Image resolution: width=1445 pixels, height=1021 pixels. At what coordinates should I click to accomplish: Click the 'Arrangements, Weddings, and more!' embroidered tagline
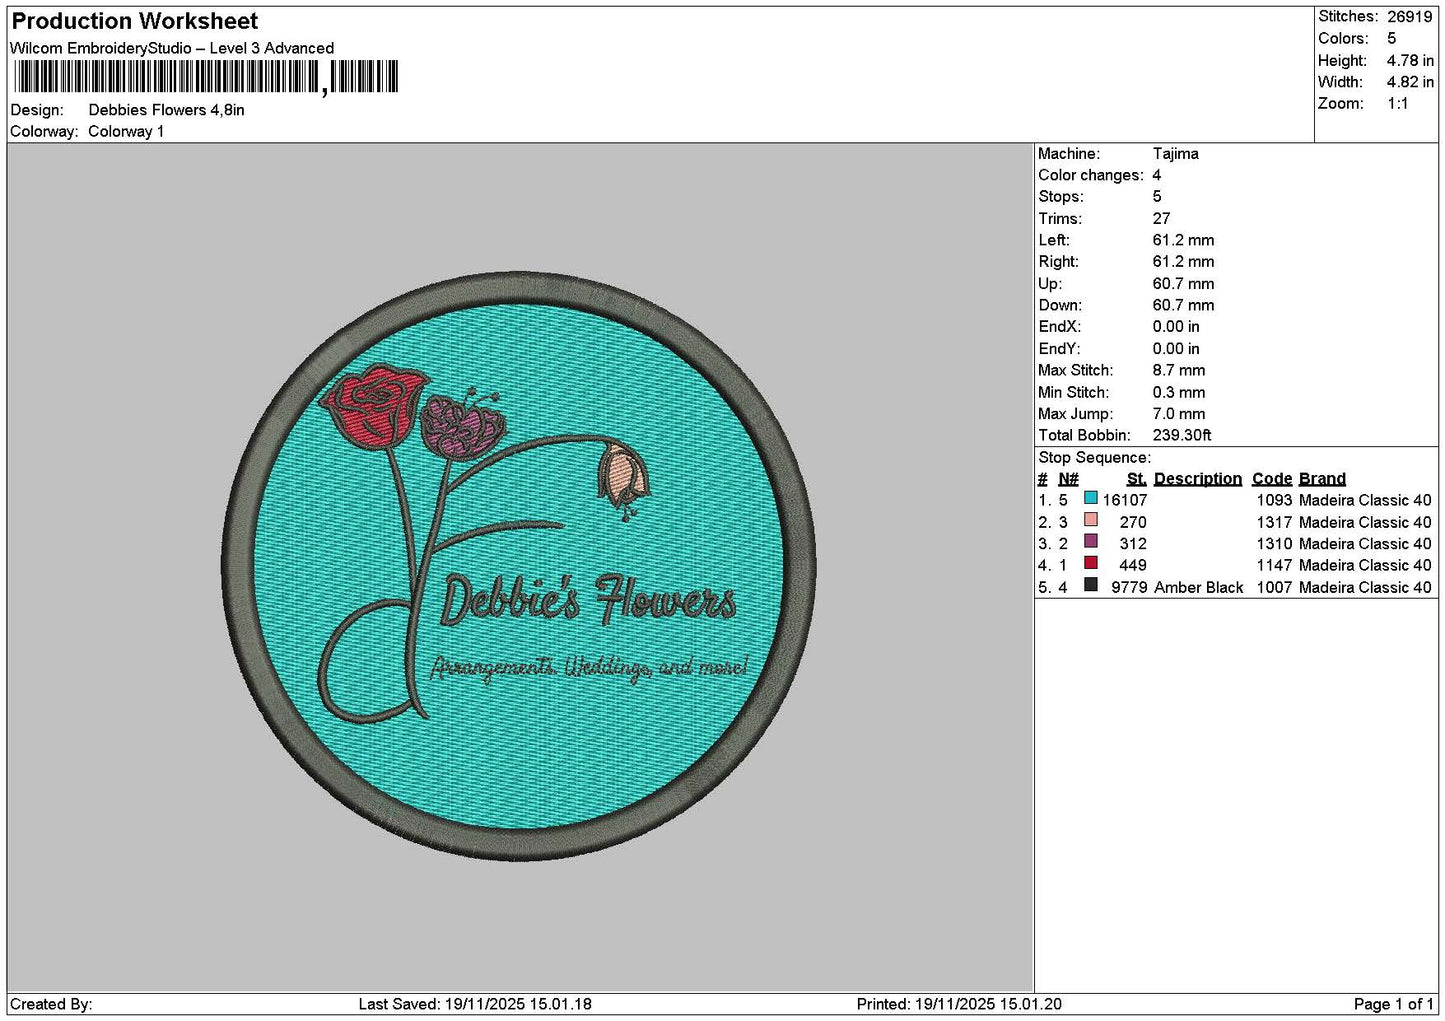point(589,668)
